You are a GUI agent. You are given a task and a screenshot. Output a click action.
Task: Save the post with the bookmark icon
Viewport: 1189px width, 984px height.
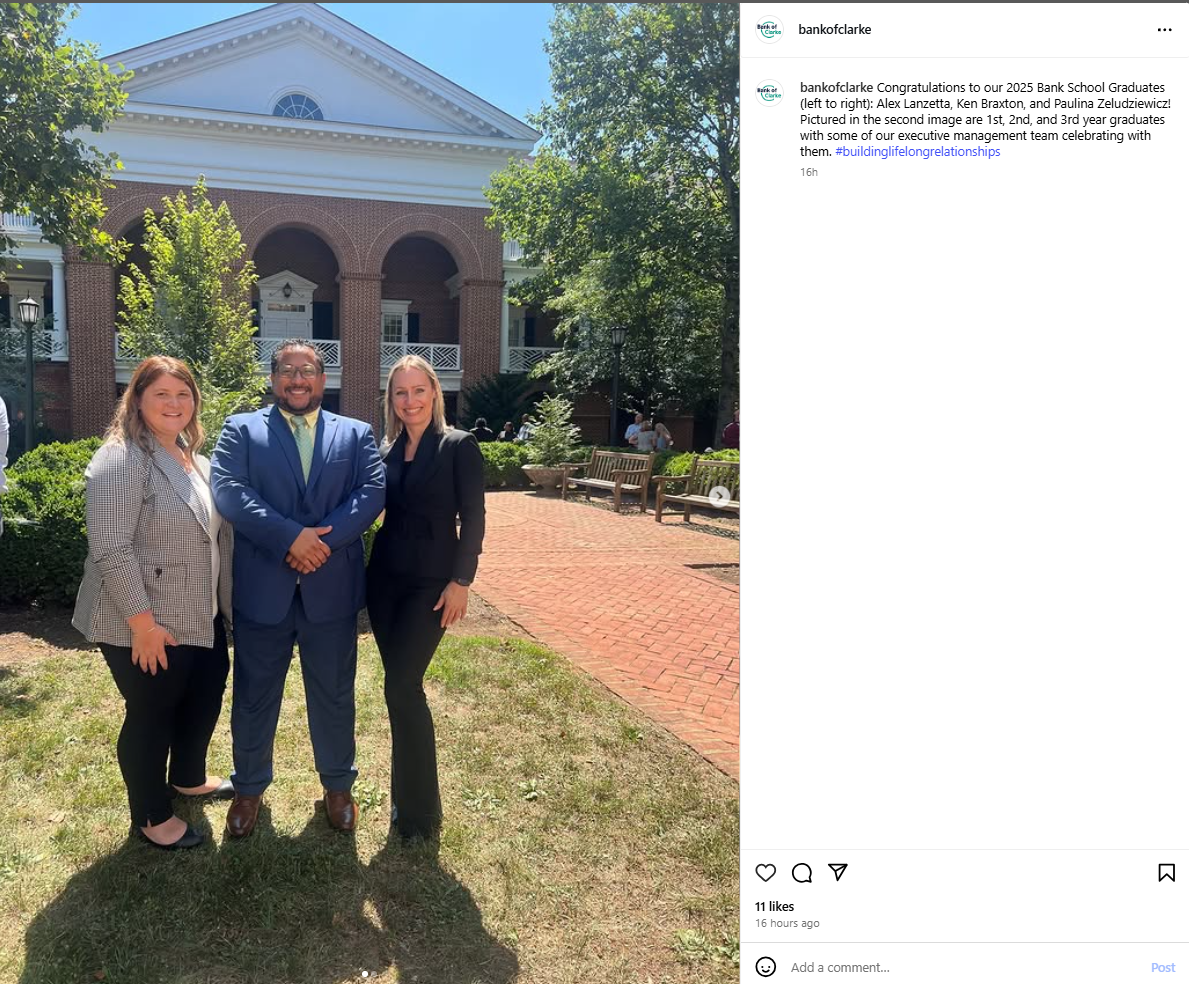[x=1166, y=873]
